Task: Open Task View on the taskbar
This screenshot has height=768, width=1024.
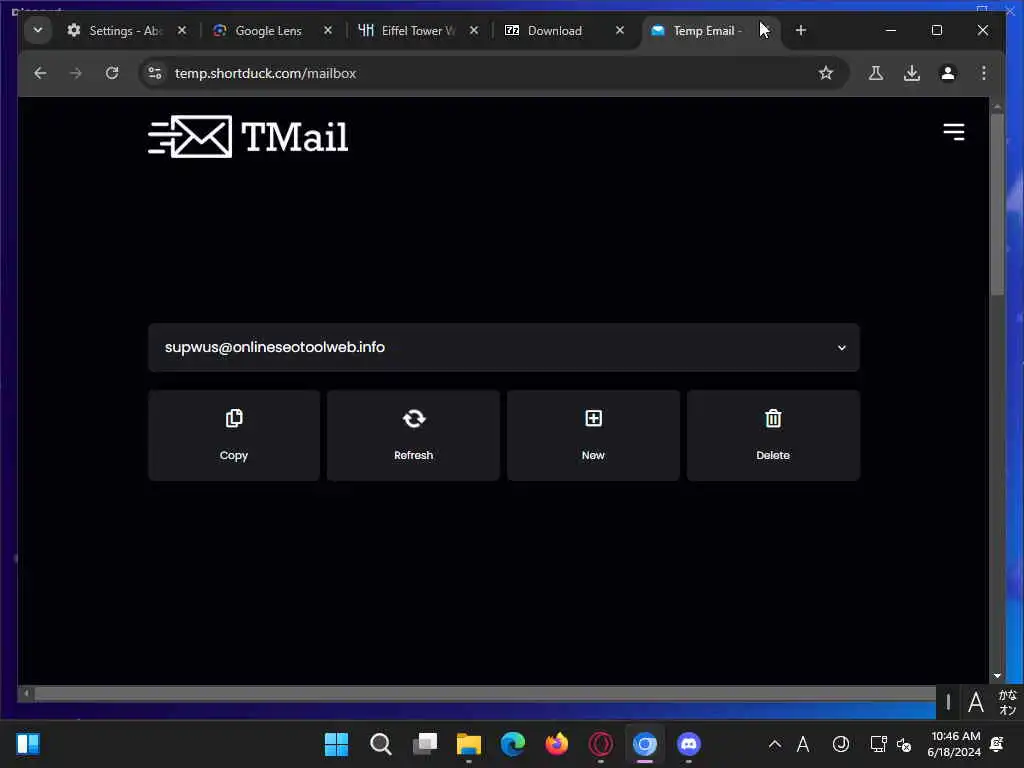Action: pos(425,744)
